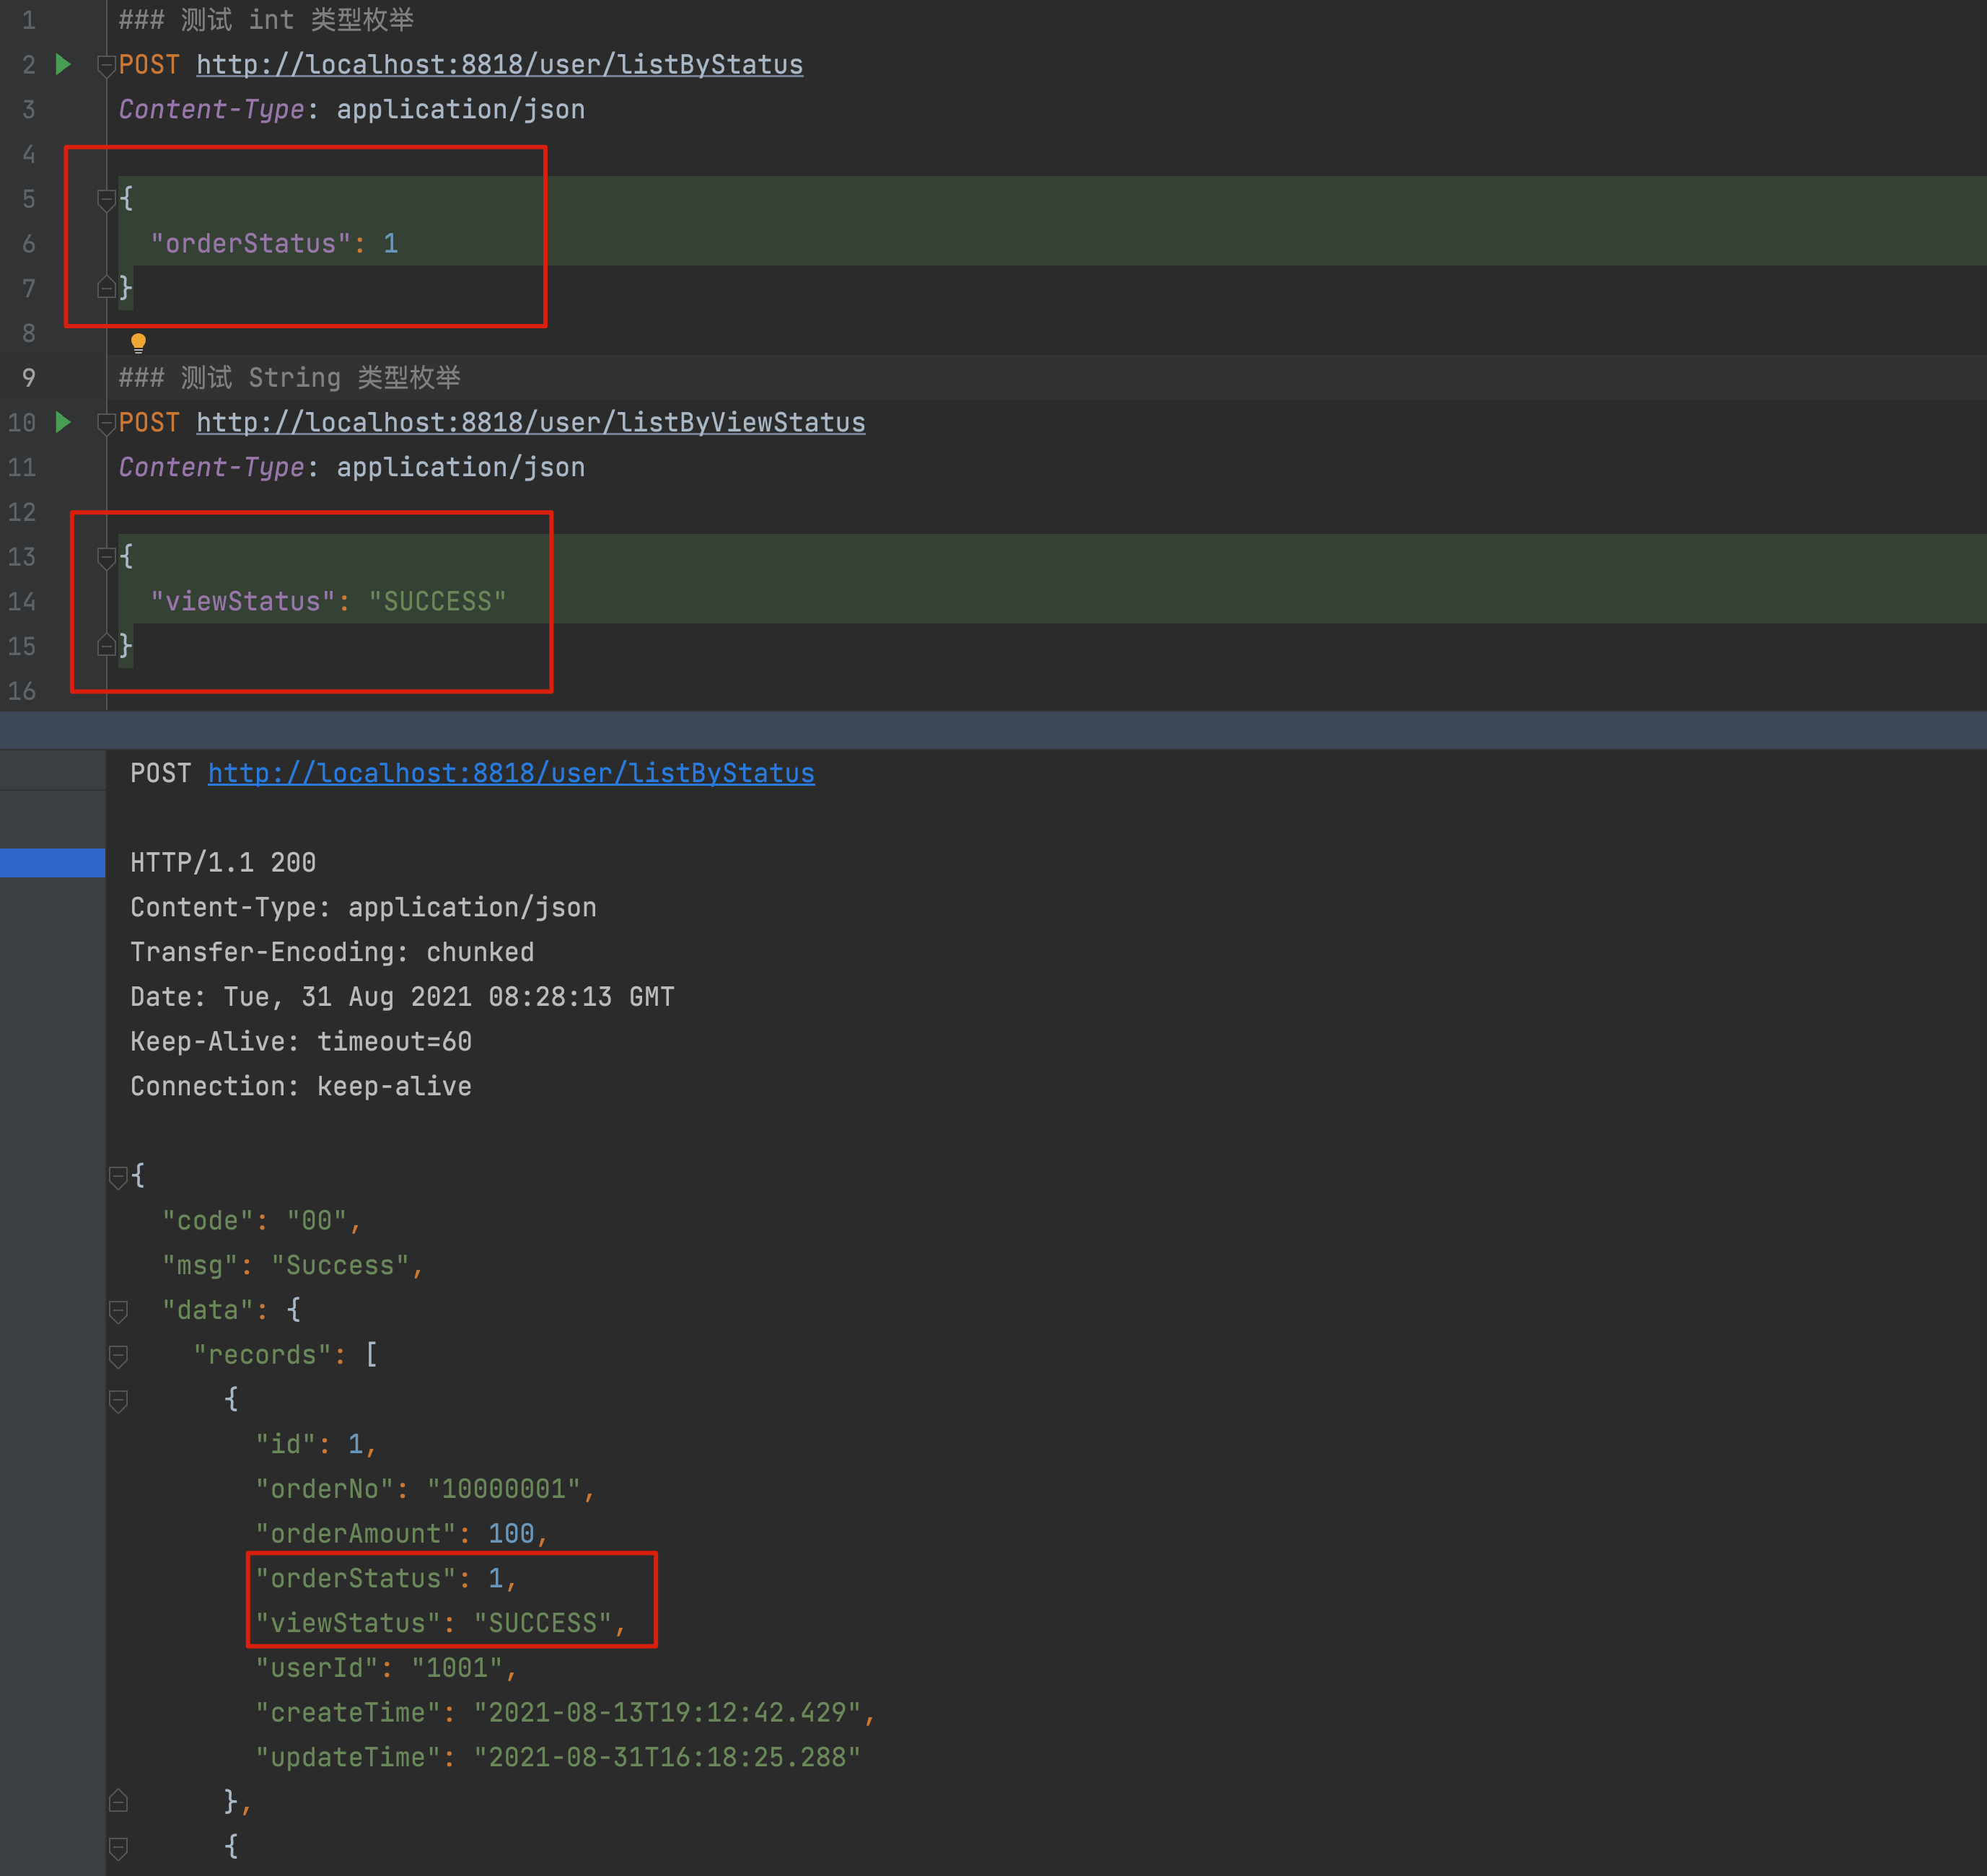The image size is (1987, 1876).
Task: Click the yellow lightbulb intention icon
Action: pyautogui.click(x=138, y=343)
